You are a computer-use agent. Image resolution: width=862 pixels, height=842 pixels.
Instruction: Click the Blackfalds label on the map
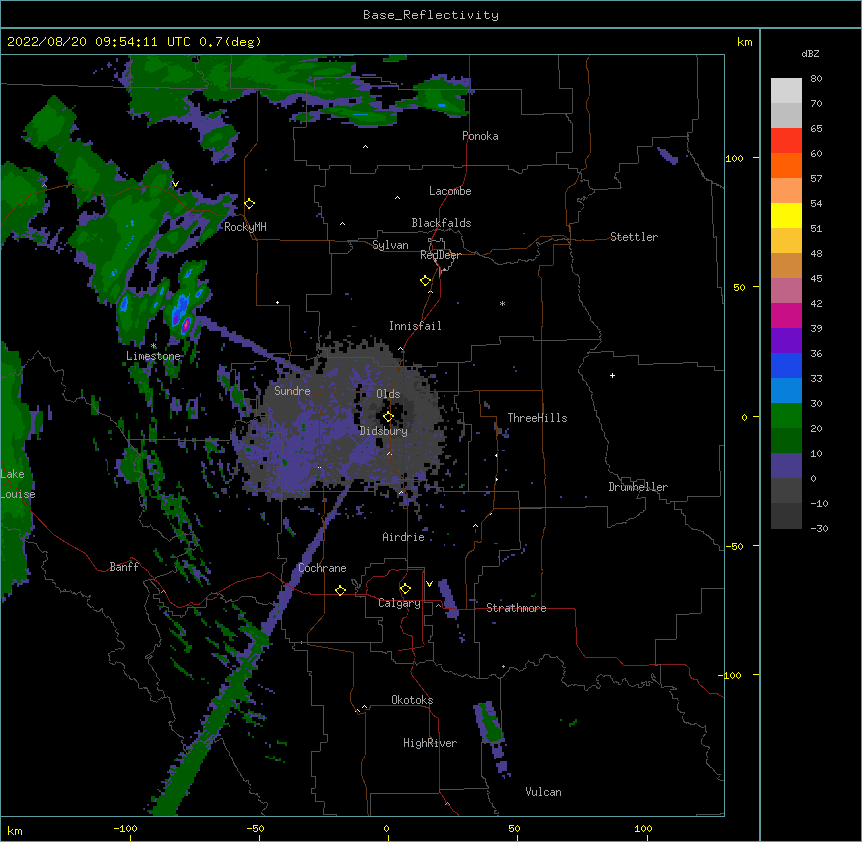pos(441,223)
